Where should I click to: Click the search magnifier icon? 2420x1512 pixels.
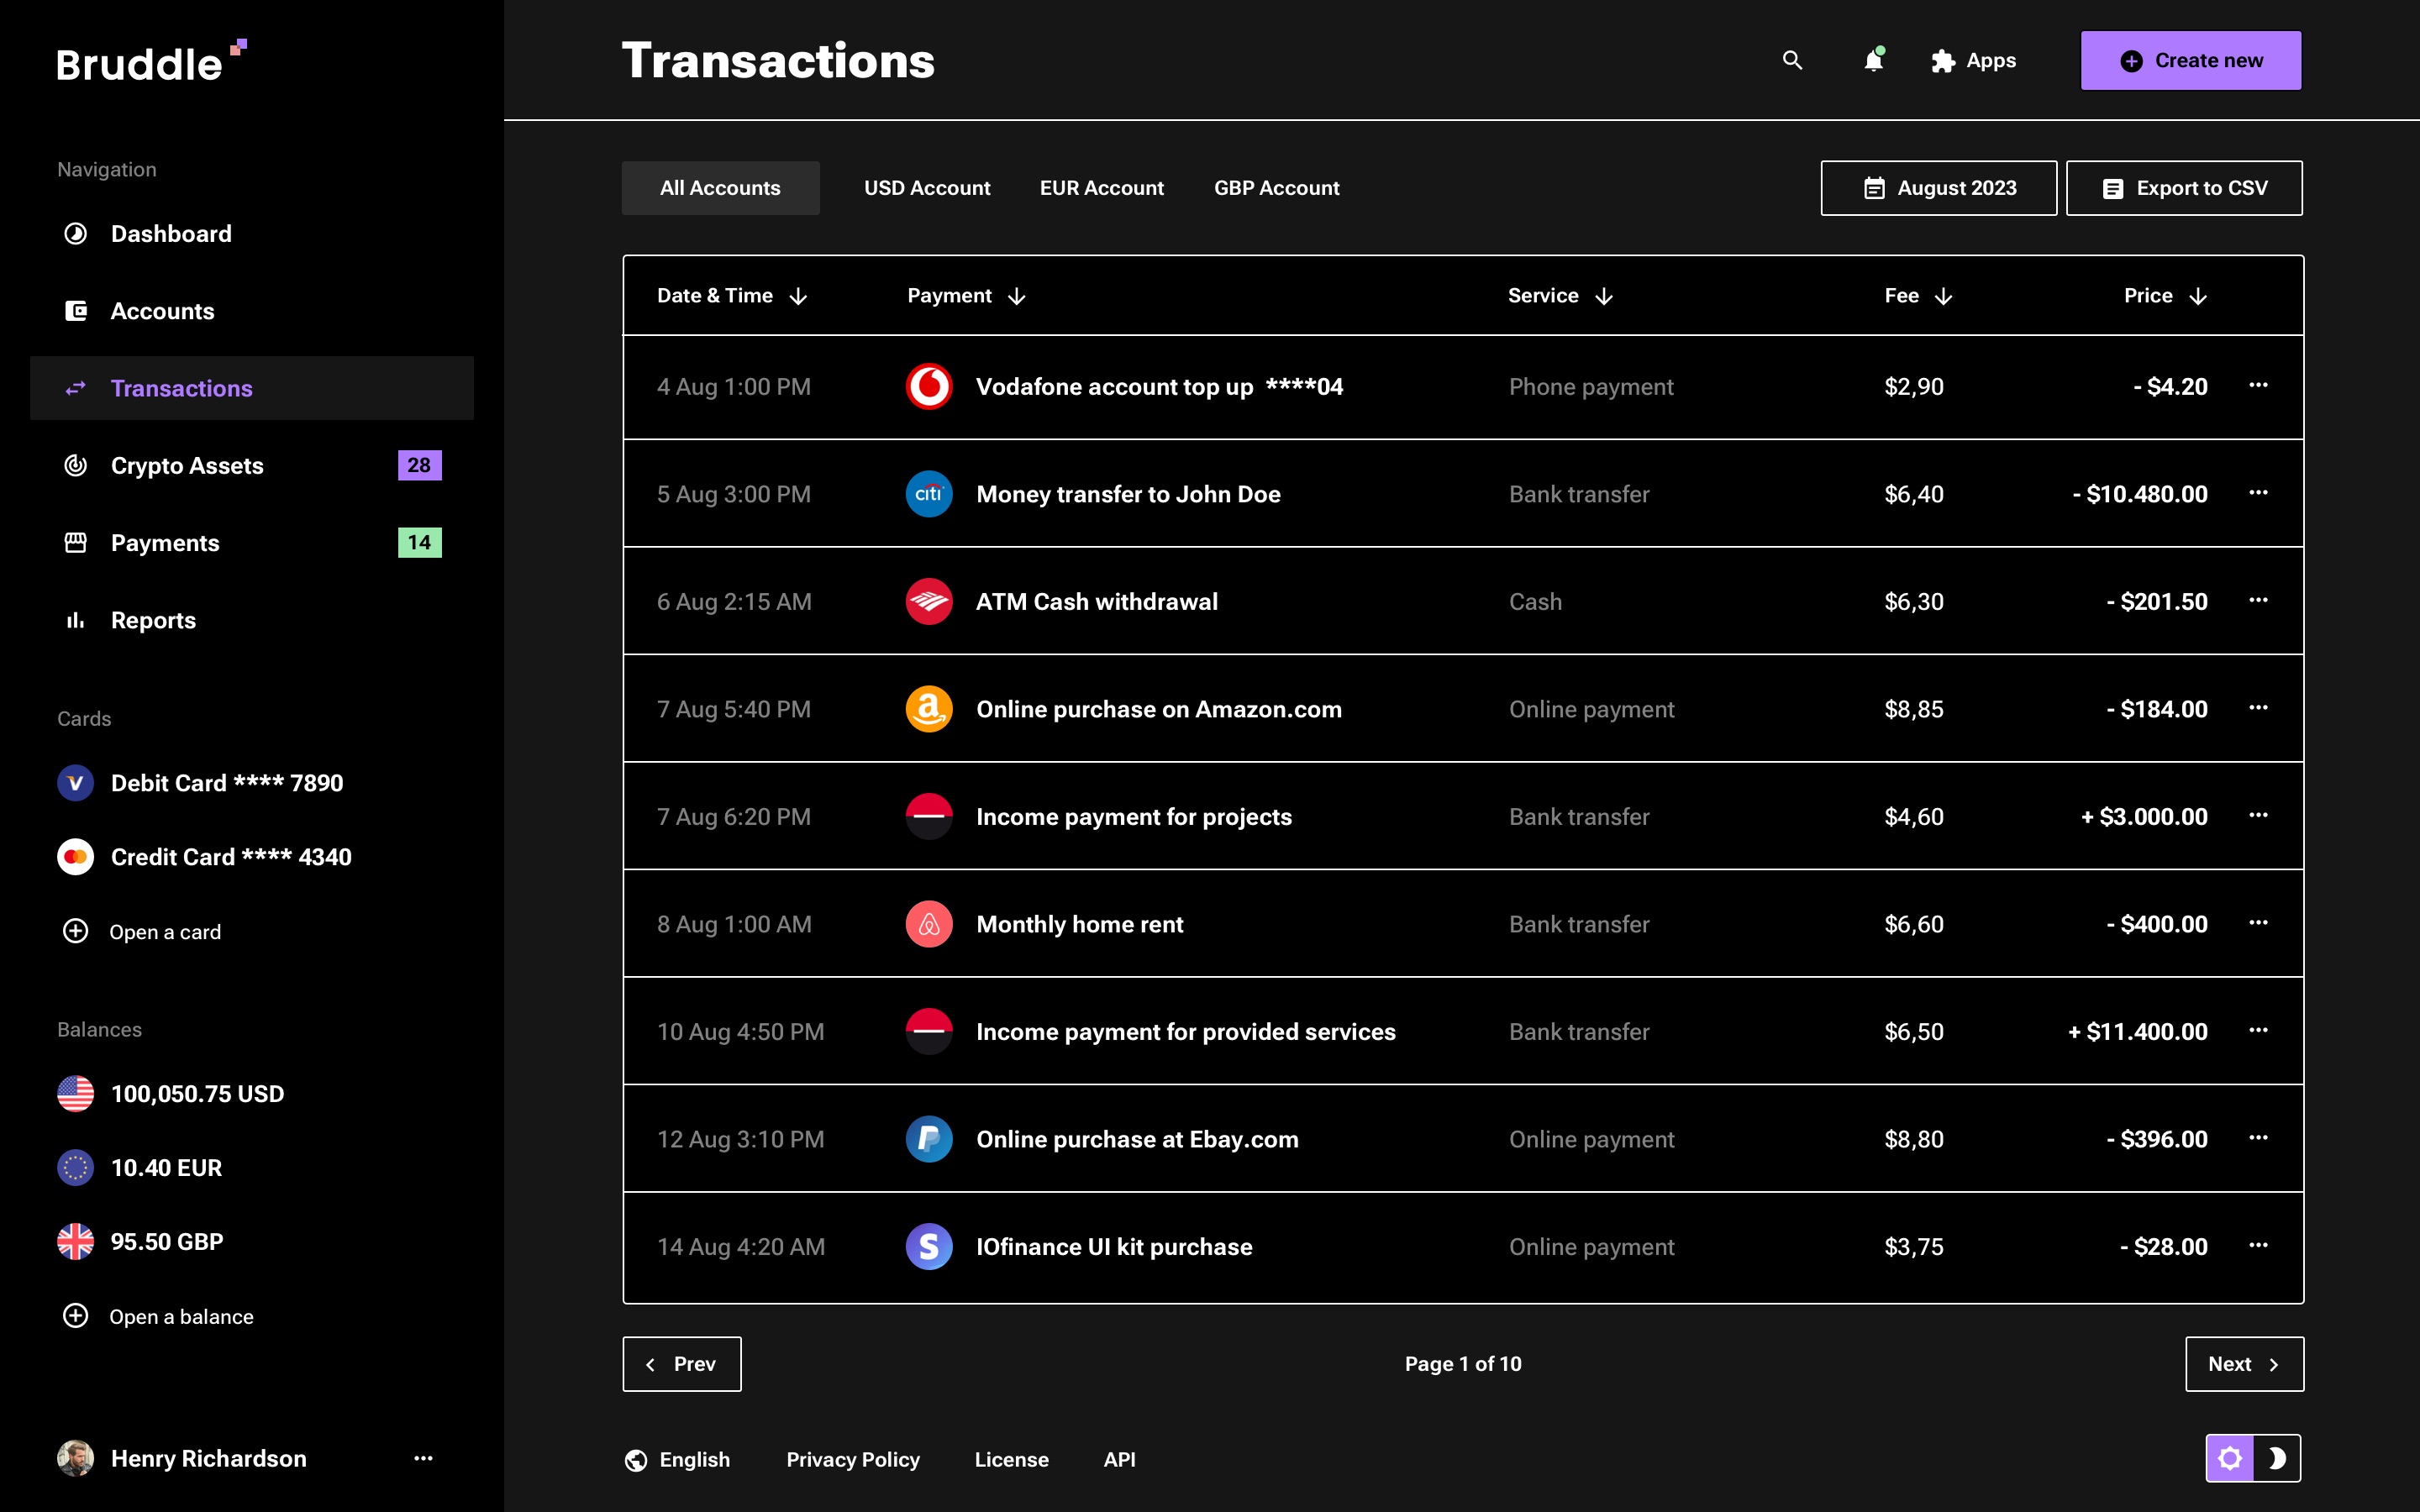[x=1792, y=60]
